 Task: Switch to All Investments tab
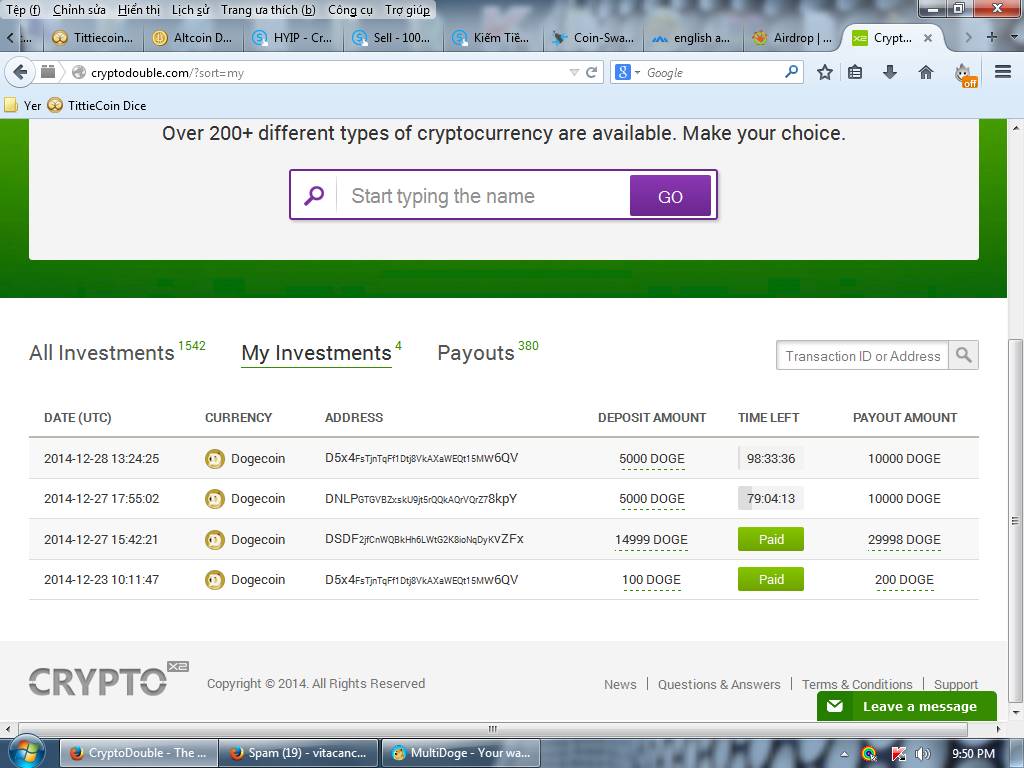point(102,353)
